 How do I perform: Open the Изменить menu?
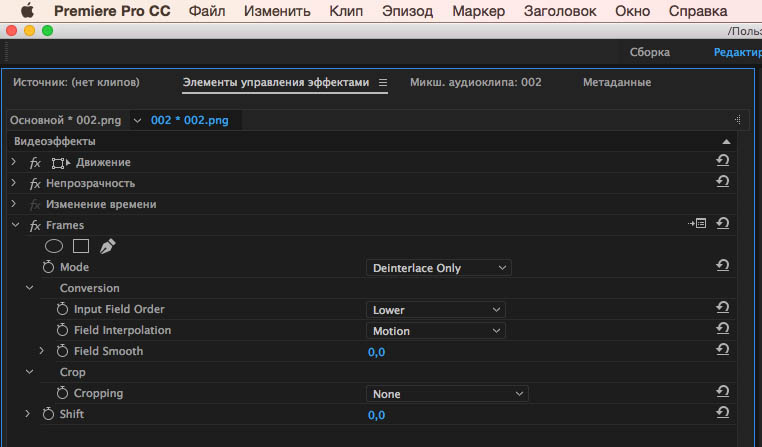tap(277, 11)
